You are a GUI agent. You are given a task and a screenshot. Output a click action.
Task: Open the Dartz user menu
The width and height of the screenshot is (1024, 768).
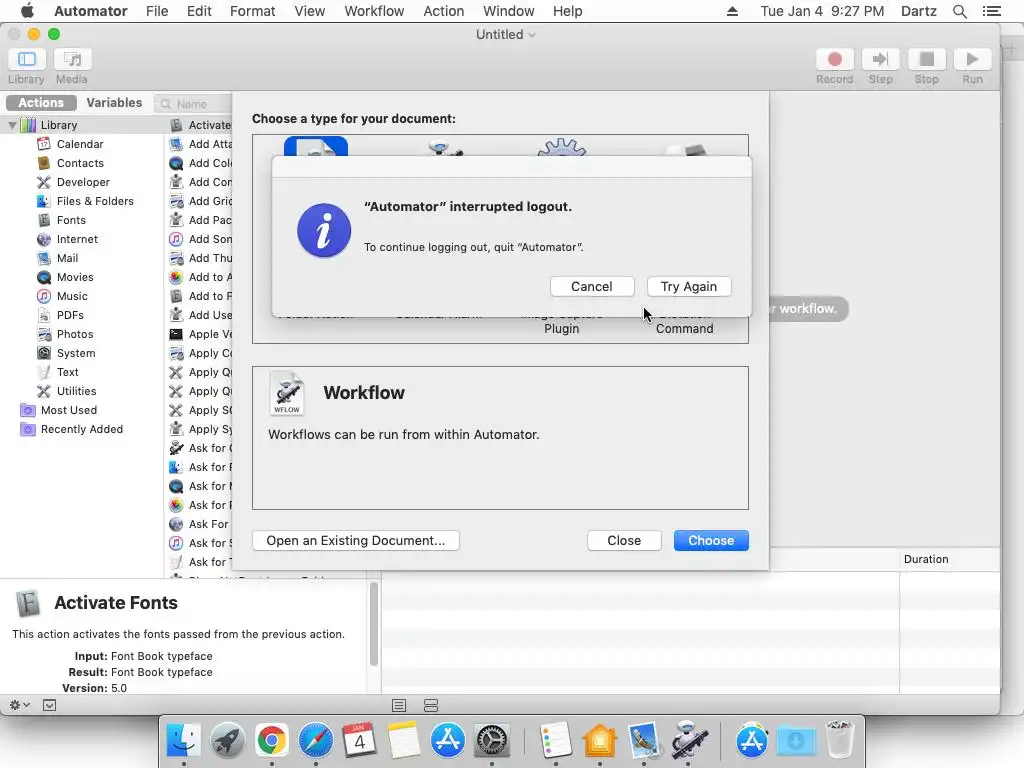pyautogui.click(x=918, y=11)
